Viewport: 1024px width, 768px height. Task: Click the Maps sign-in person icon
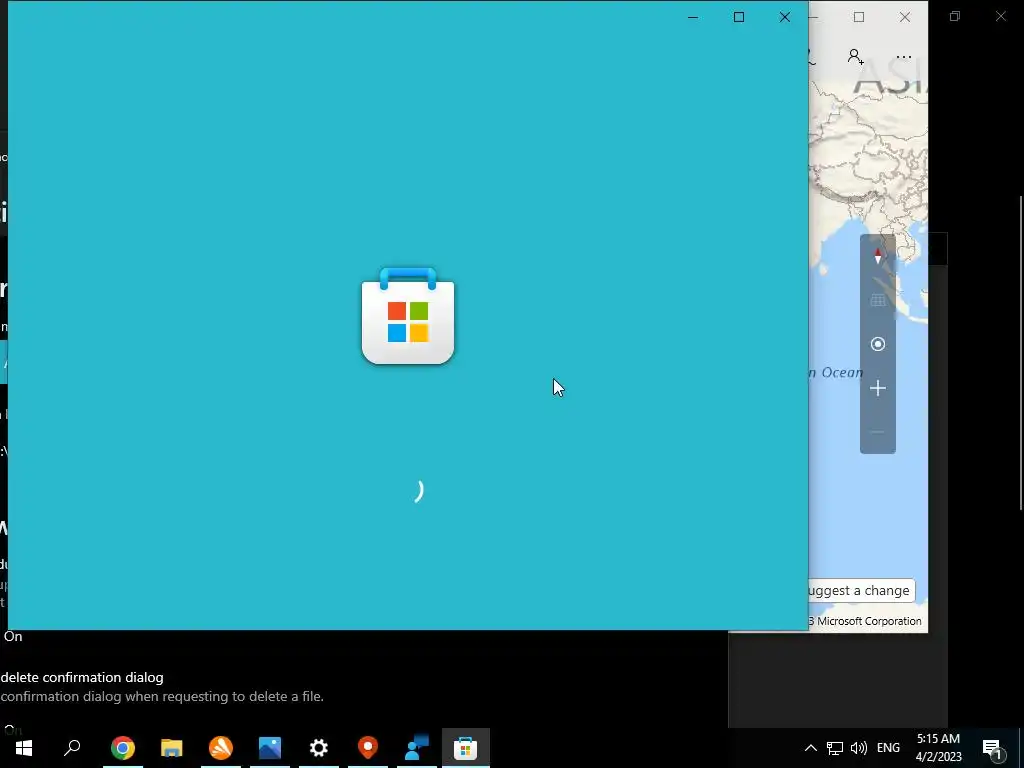[x=856, y=57]
